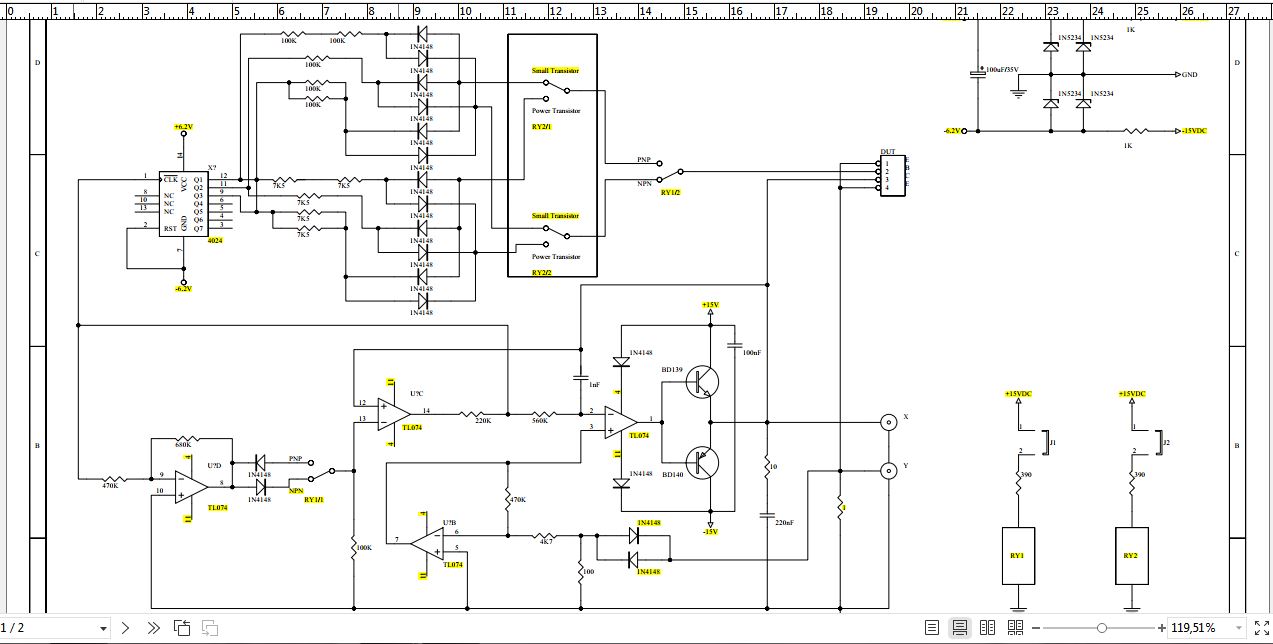Click the 560K resistor label
This screenshot has height=644, width=1273.
point(540,421)
